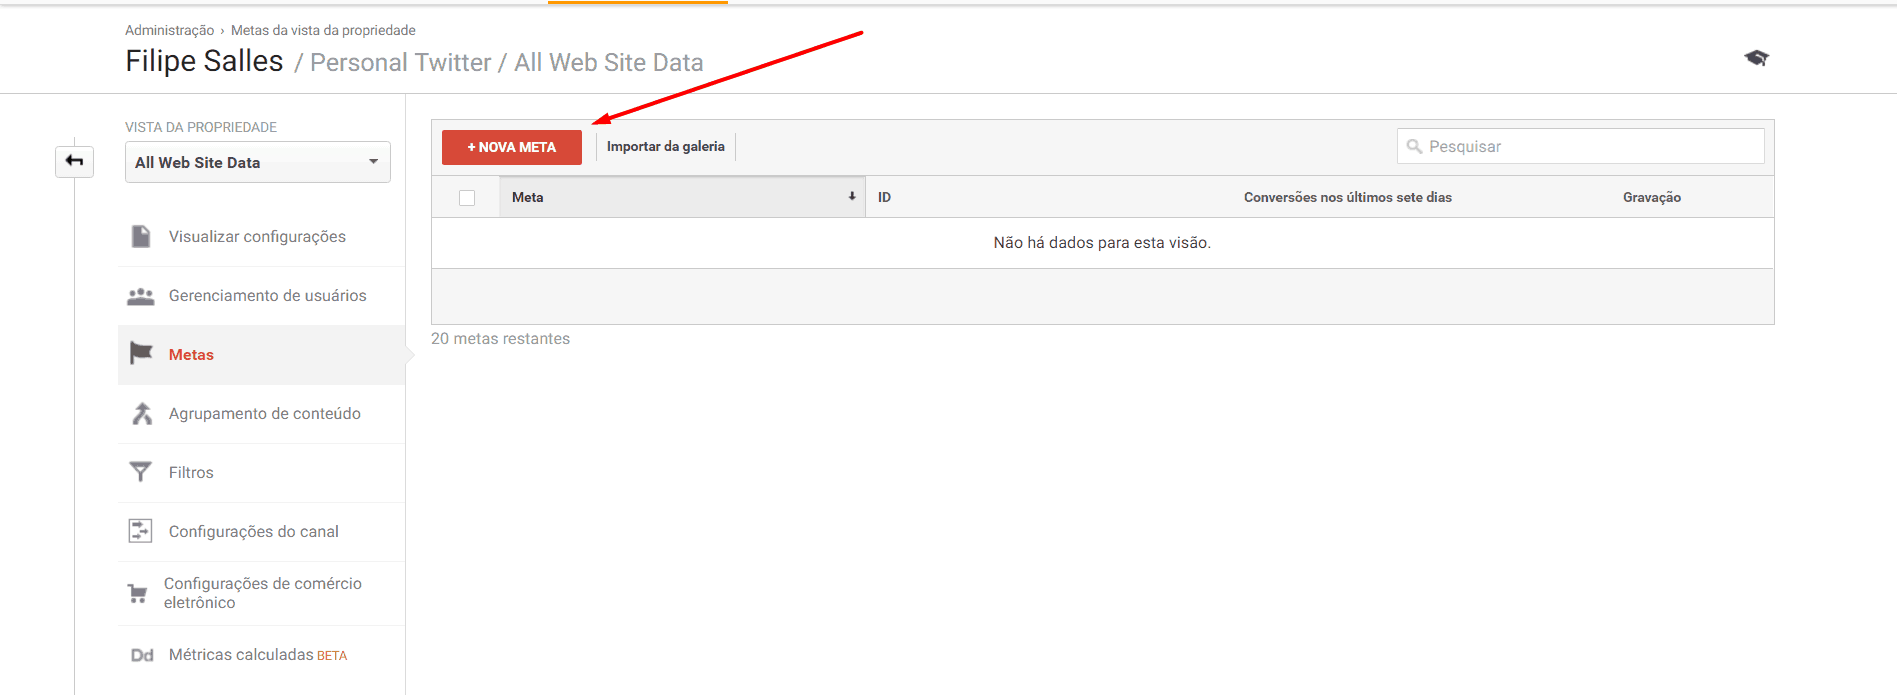1897x695 pixels.
Task: Click the VISTA DA PROPRIEDADE label
Action: 201,127
